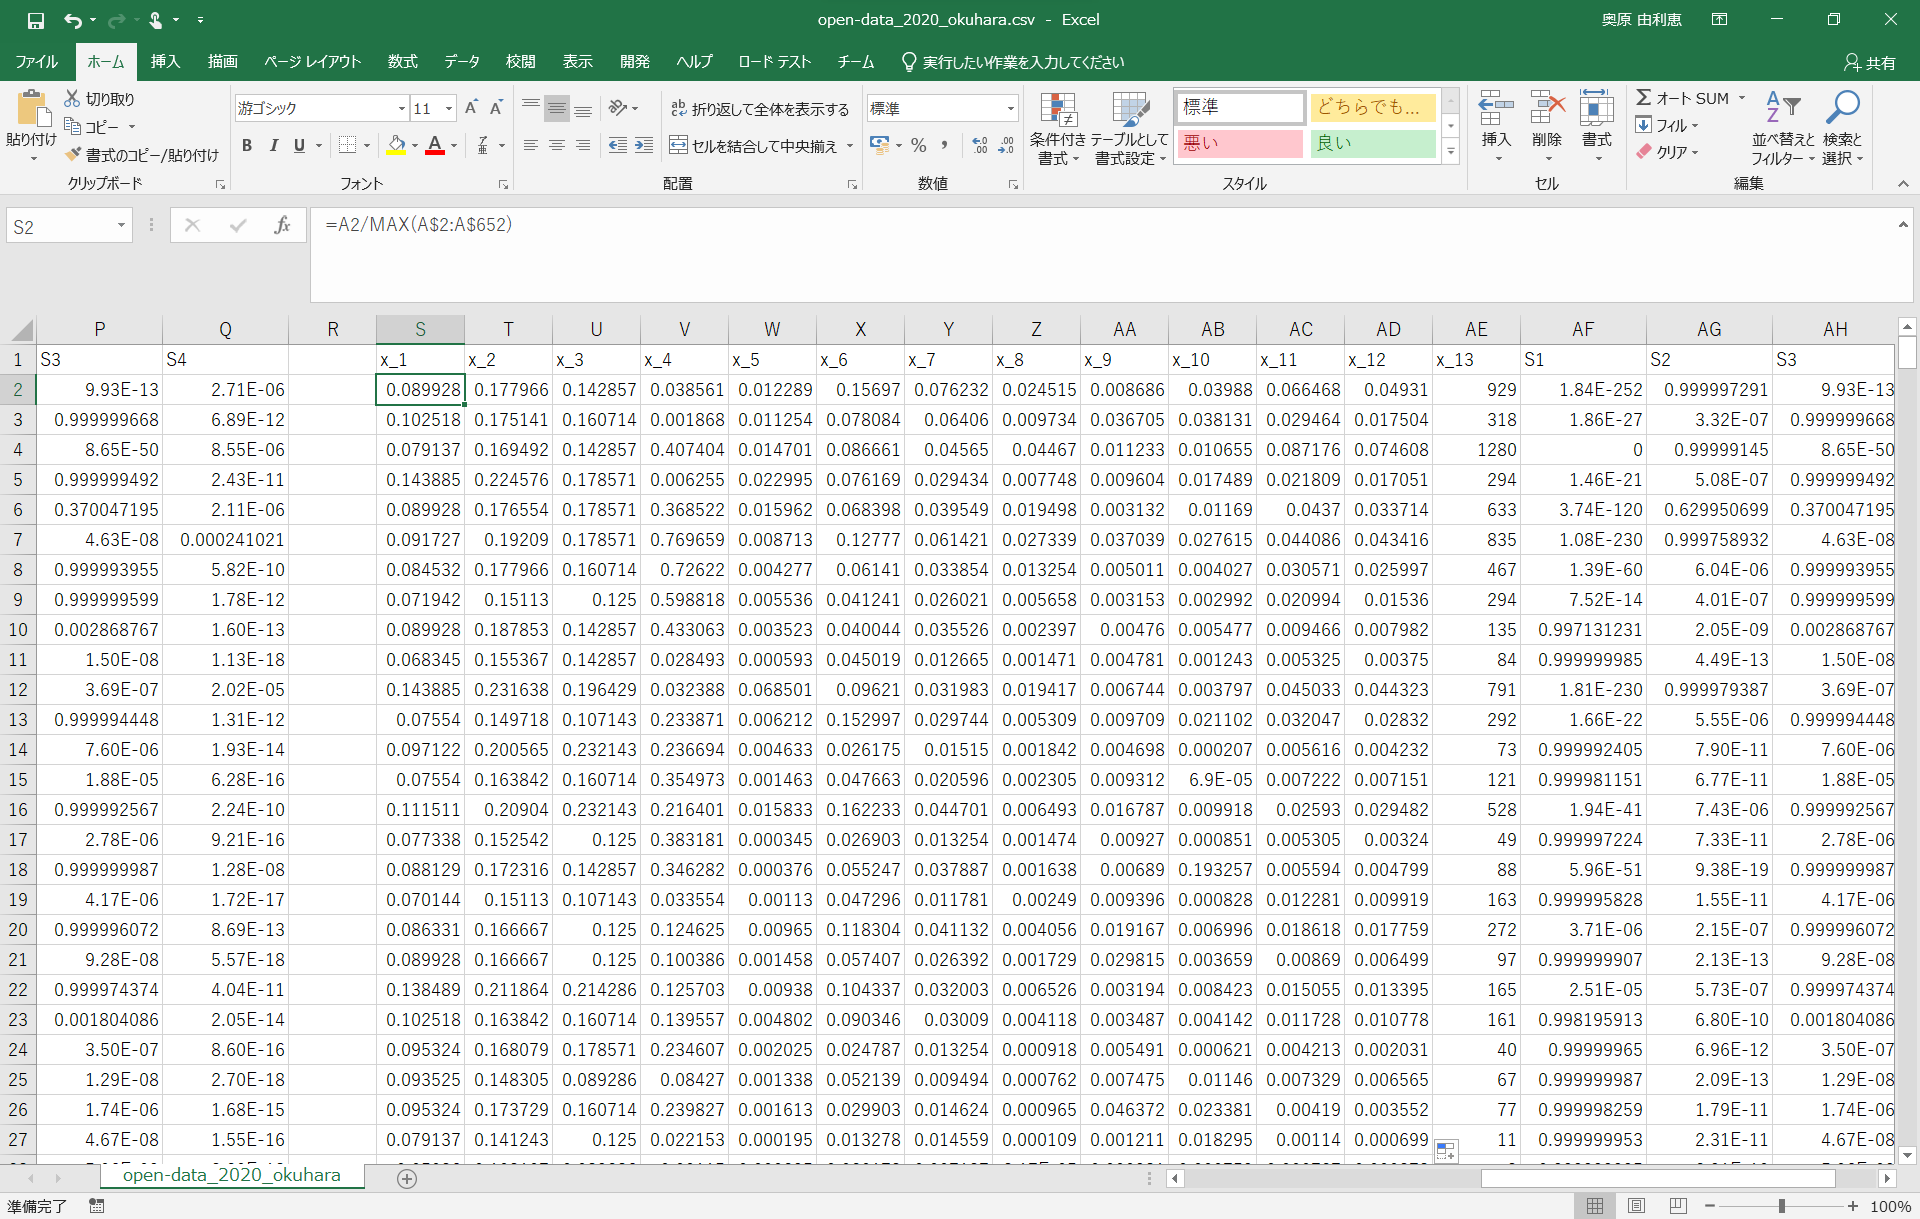This screenshot has width=1920, height=1219.
Task: Open the Data ribbon tab
Action: [461, 62]
